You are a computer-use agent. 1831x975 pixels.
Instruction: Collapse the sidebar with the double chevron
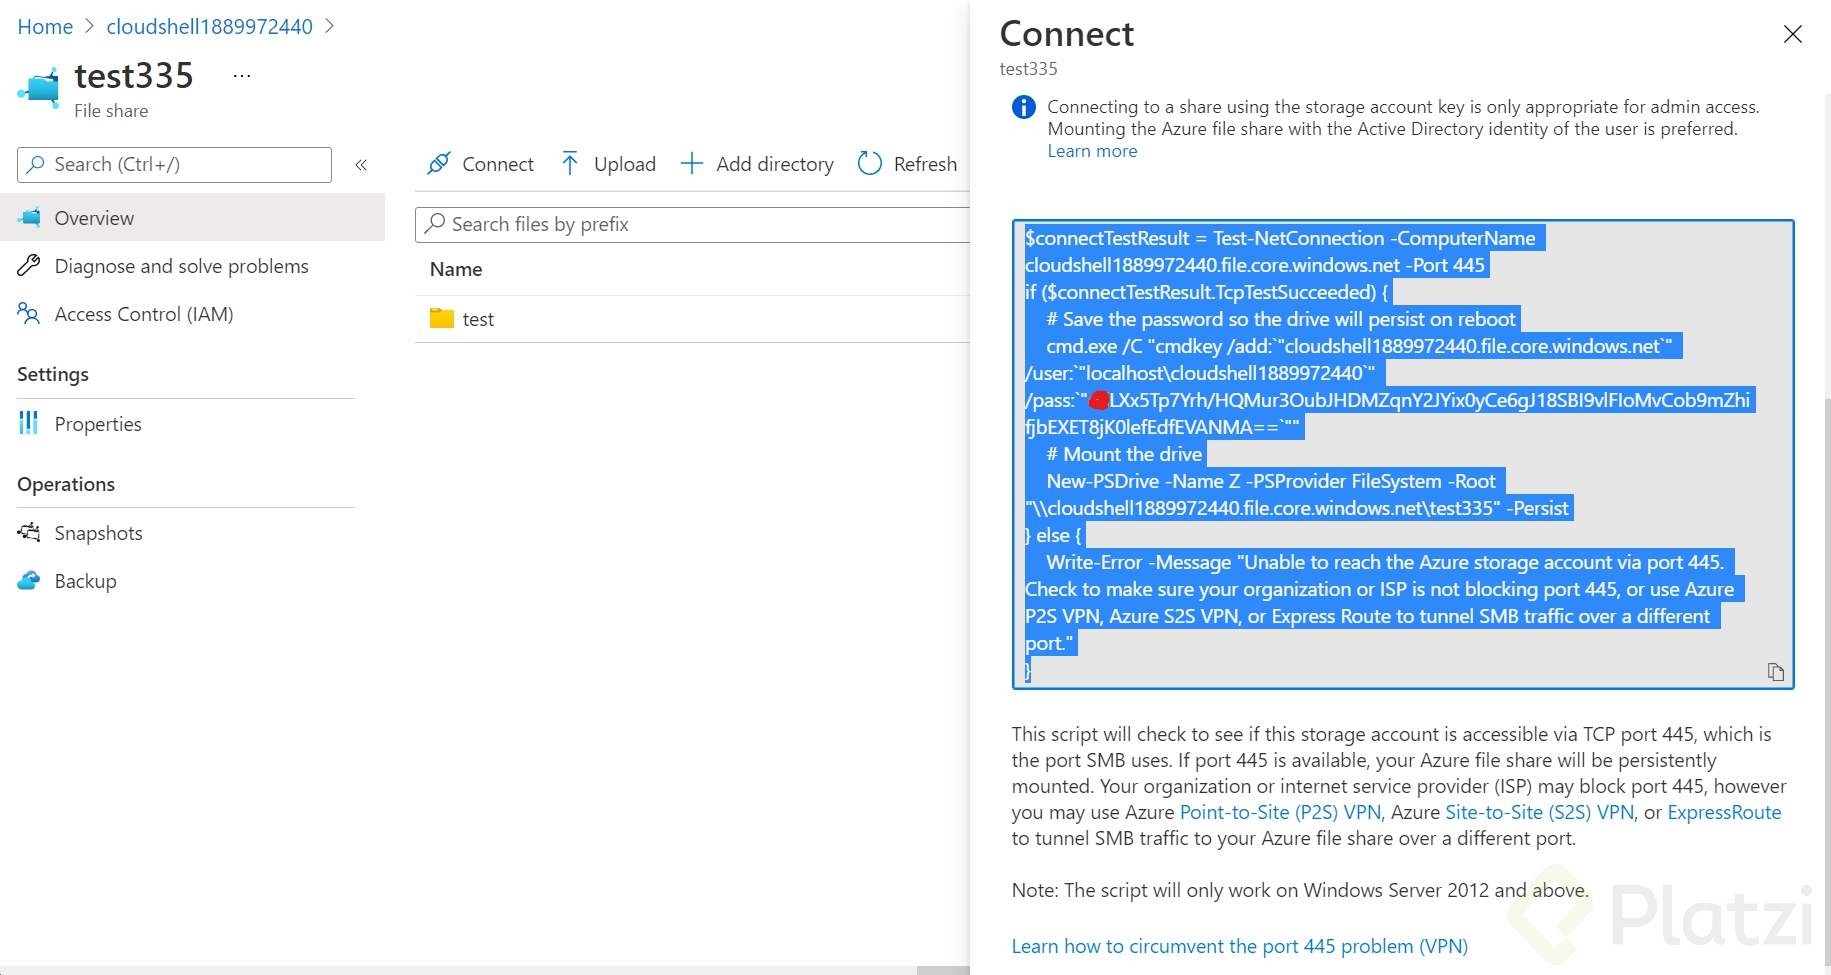tap(361, 164)
